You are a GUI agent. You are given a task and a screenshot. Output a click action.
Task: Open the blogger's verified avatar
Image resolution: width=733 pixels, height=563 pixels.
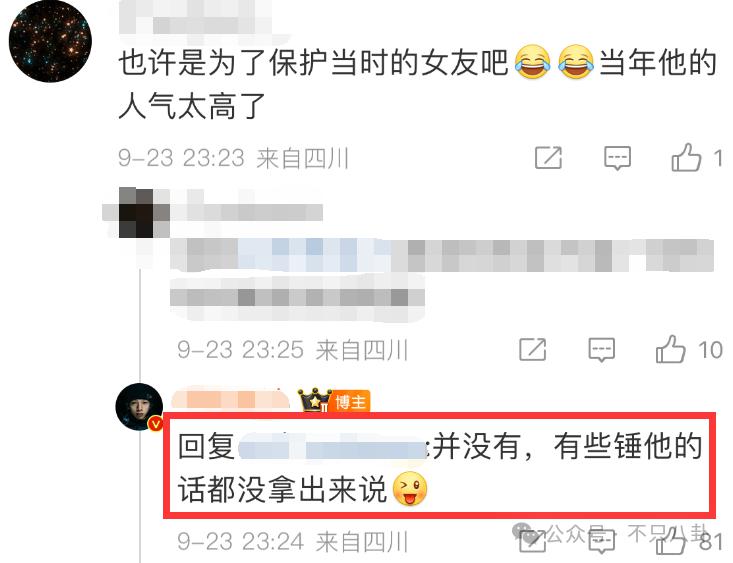(139, 406)
